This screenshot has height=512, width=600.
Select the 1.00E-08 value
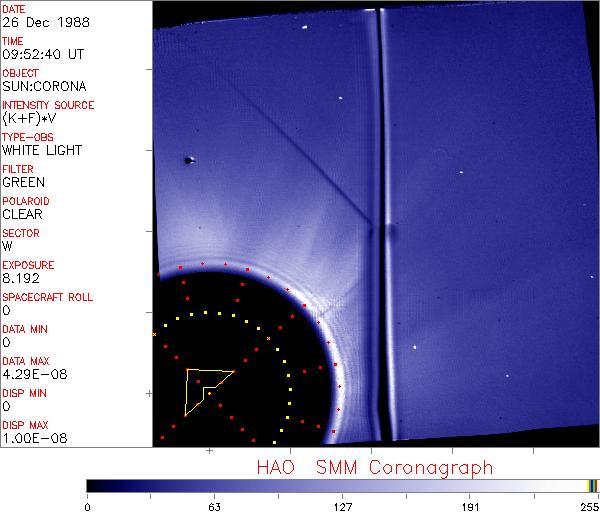[x=35, y=438]
